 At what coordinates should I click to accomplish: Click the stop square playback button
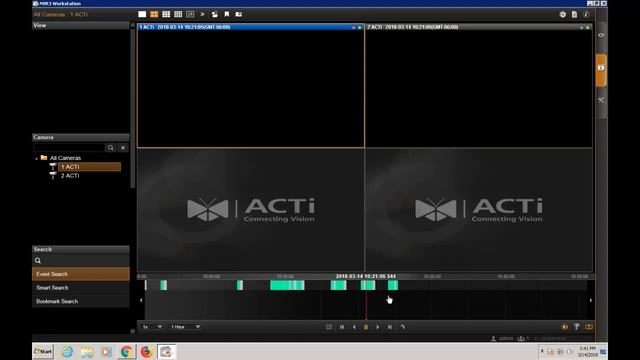(329, 327)
